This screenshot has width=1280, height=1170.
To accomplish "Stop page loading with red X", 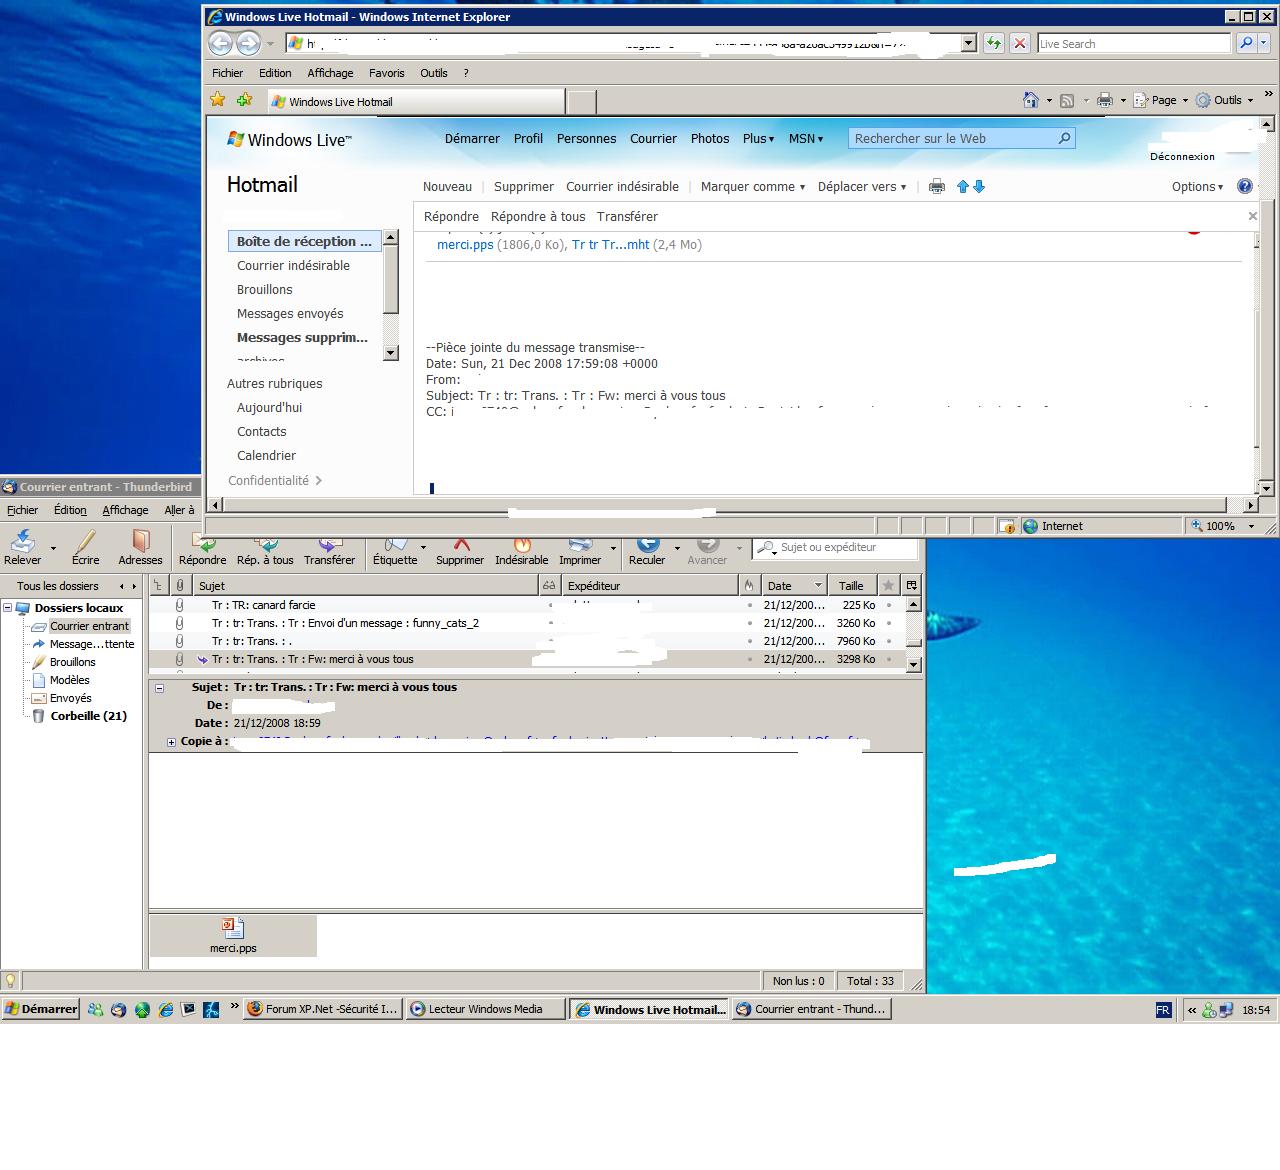I will [1019, 43].
